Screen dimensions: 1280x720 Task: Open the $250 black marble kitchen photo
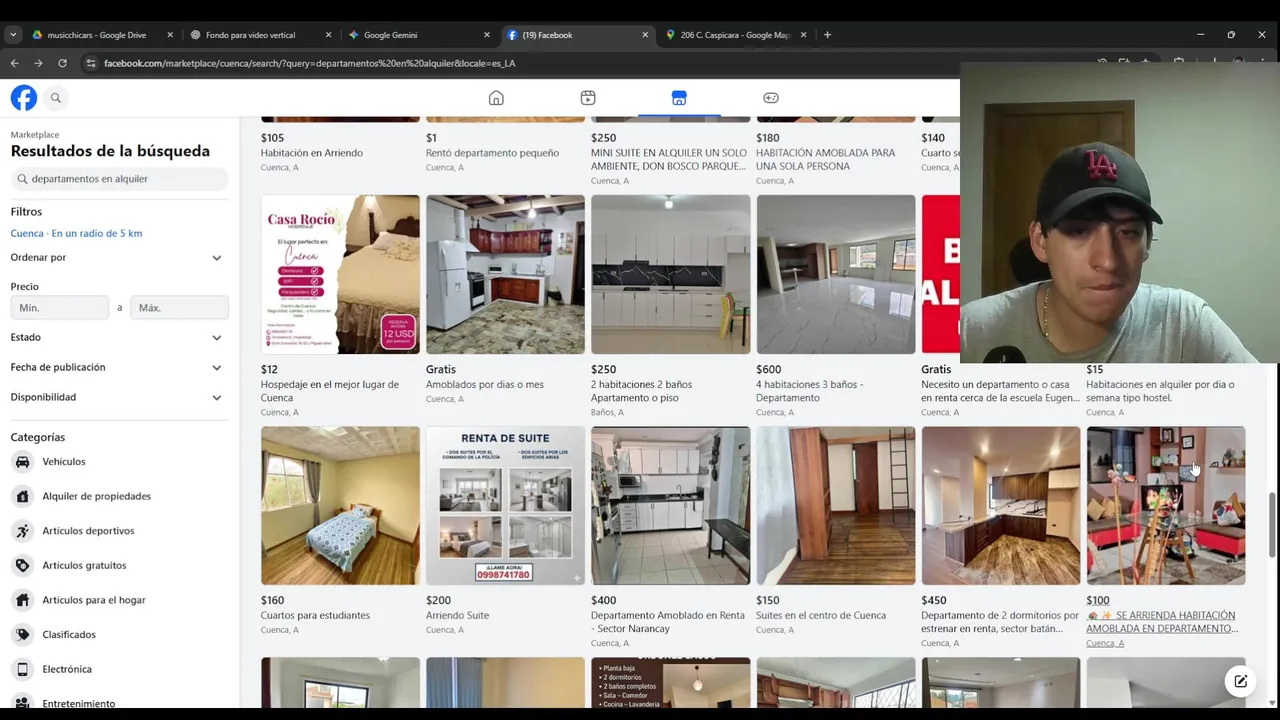click(x=670, y=274)
